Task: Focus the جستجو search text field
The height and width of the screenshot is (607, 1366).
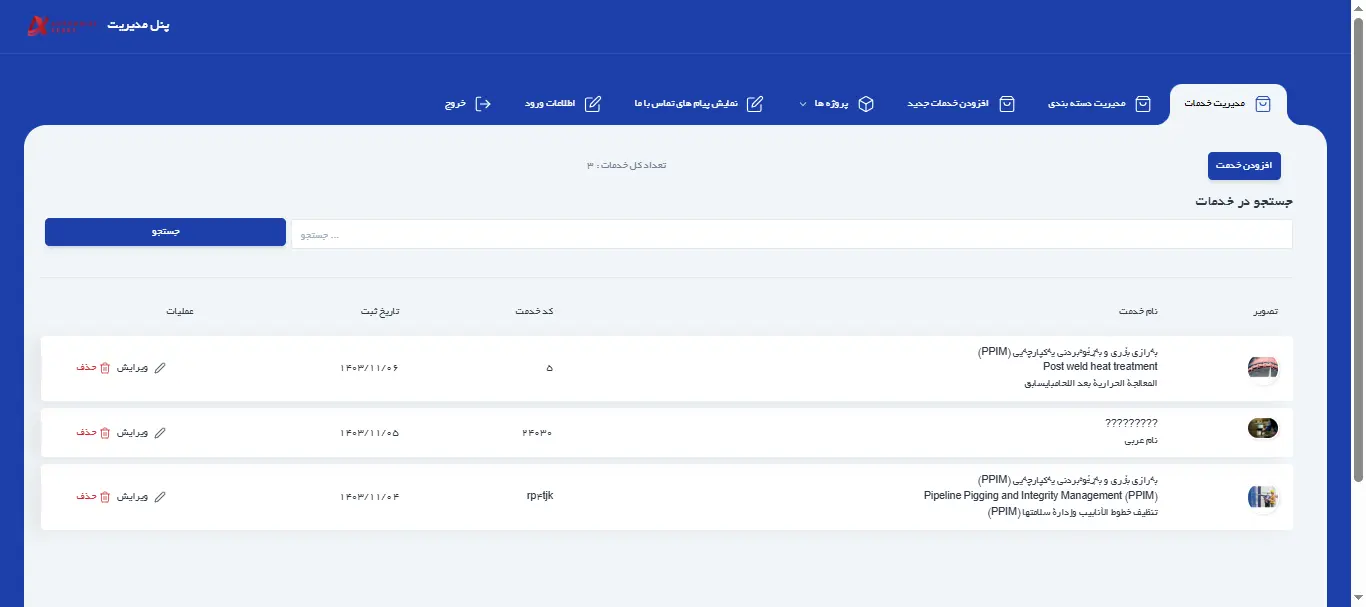Action: tap(790, 234)
